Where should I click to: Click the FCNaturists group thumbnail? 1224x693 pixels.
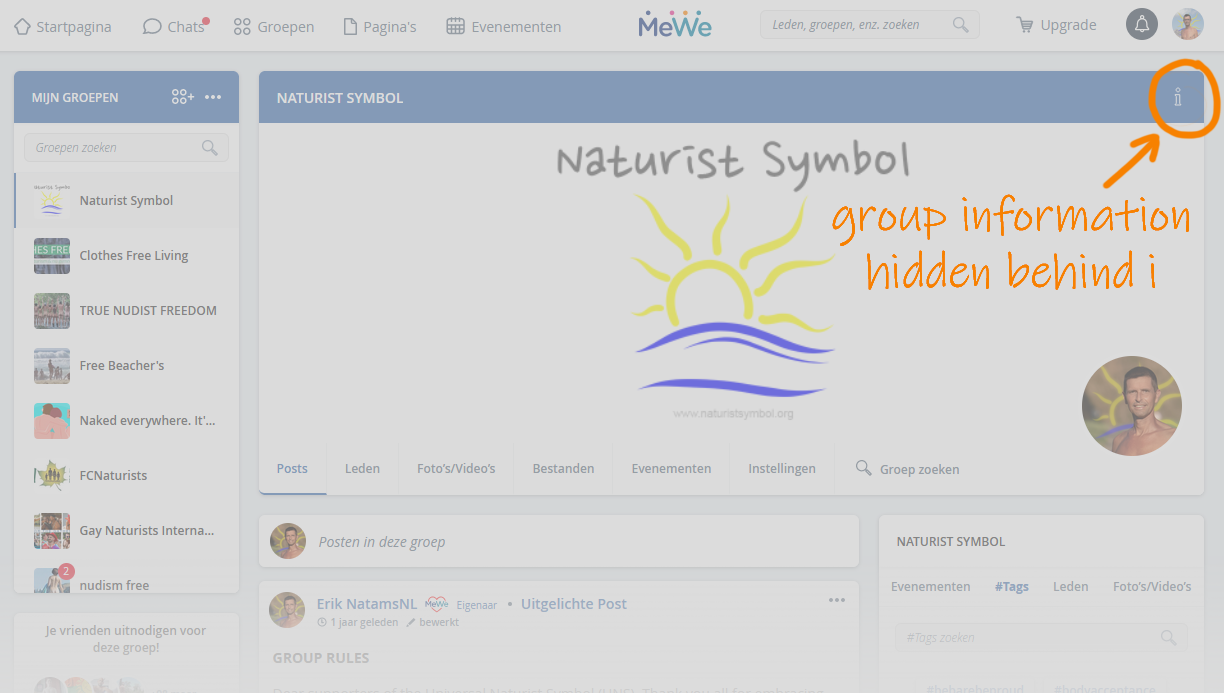click(52, 476)
